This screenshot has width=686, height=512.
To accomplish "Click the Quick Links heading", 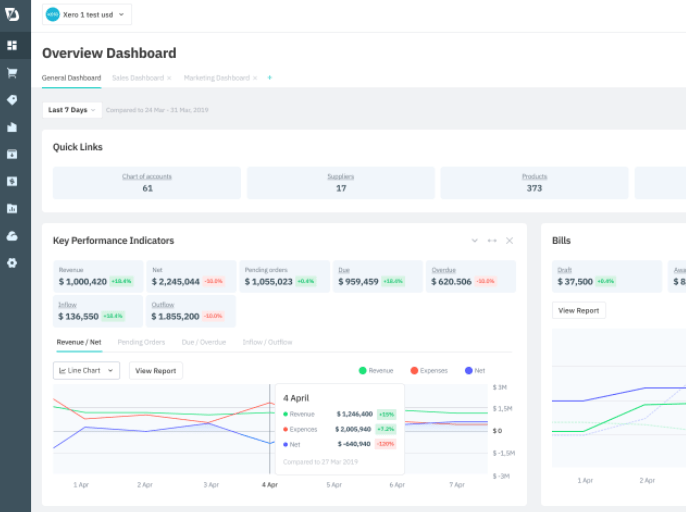I will coord(77,147).
